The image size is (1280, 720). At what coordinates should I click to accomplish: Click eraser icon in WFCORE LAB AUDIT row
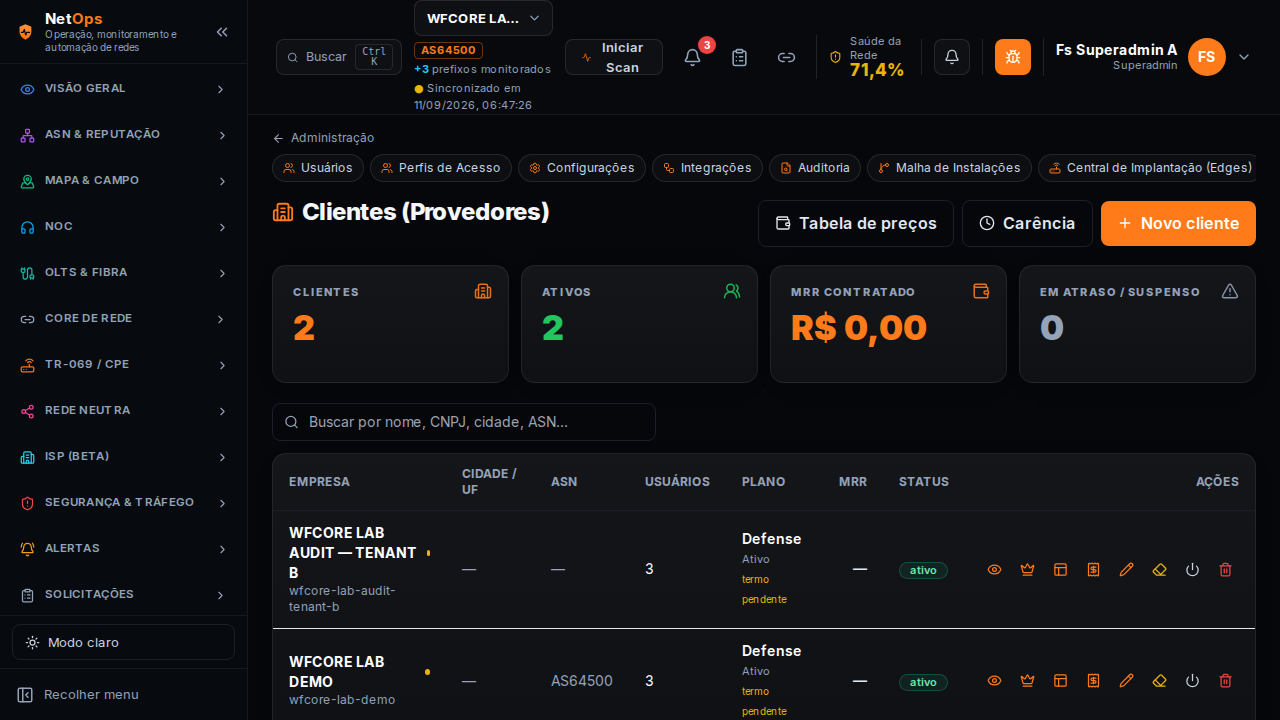pyautogui.click(x=1159, y=569)
